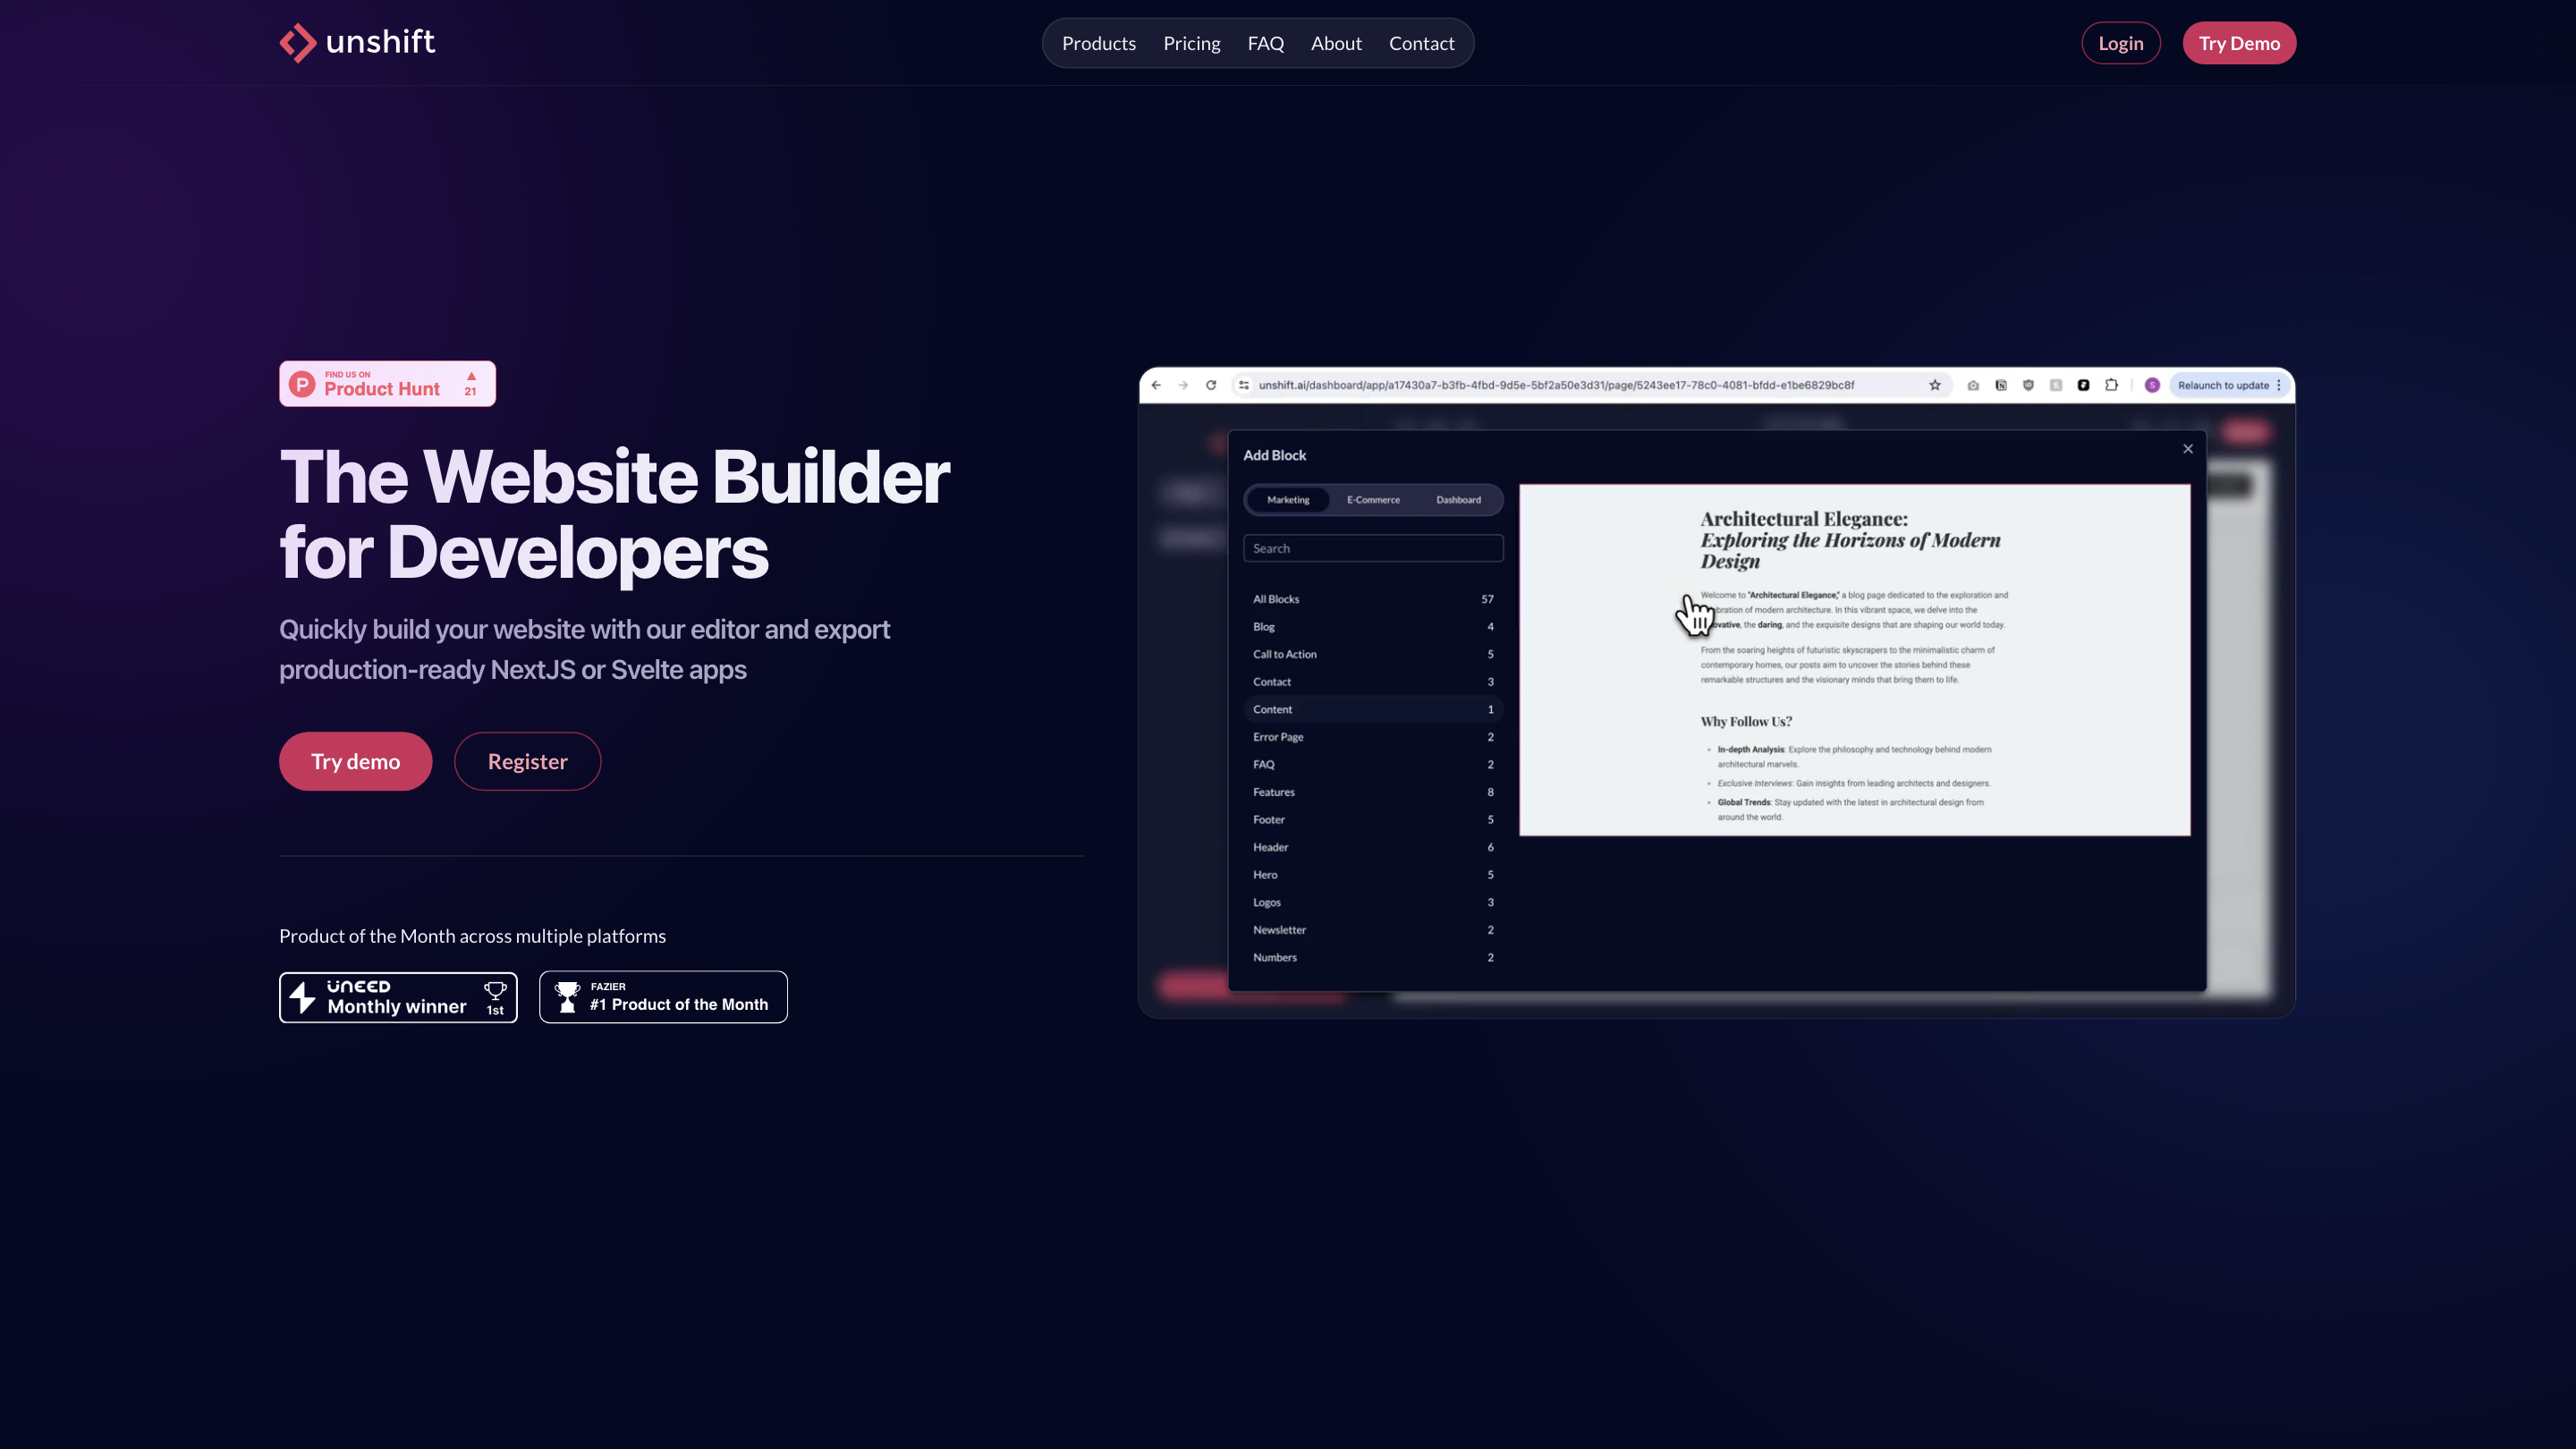The image size is (2576, 1449).
Task: Click the extensions puzzle icon in preview
Action: (x=2111, y=385)
